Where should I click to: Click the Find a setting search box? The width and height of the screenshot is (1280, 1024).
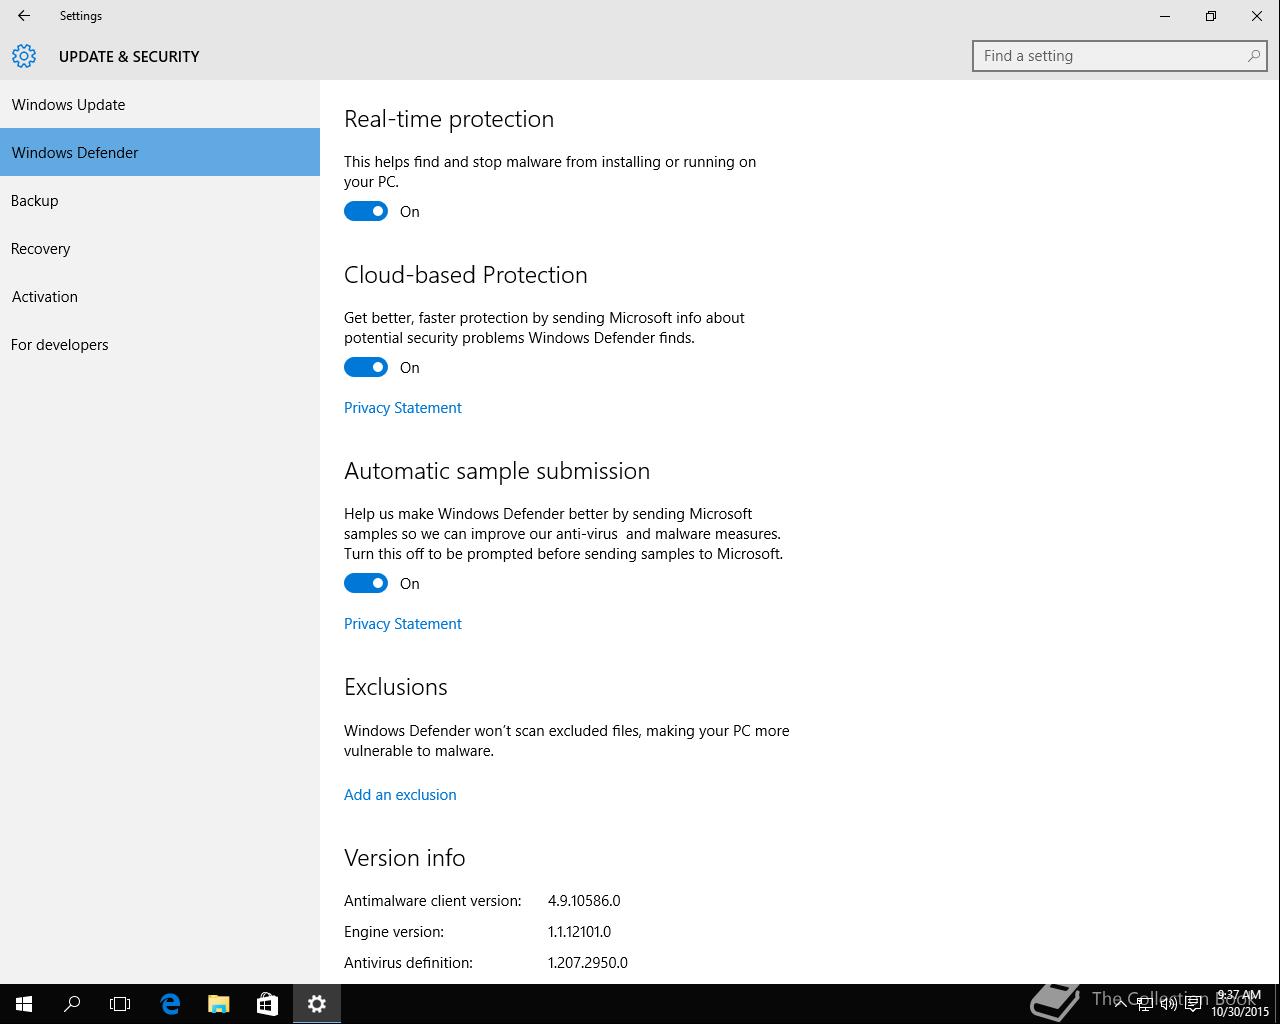pyautogui.click(x=1120, y=56)
